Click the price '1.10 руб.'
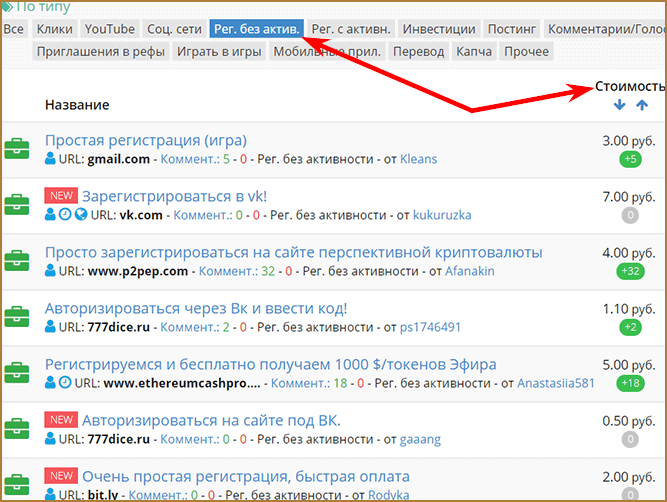 click(629, 309)
